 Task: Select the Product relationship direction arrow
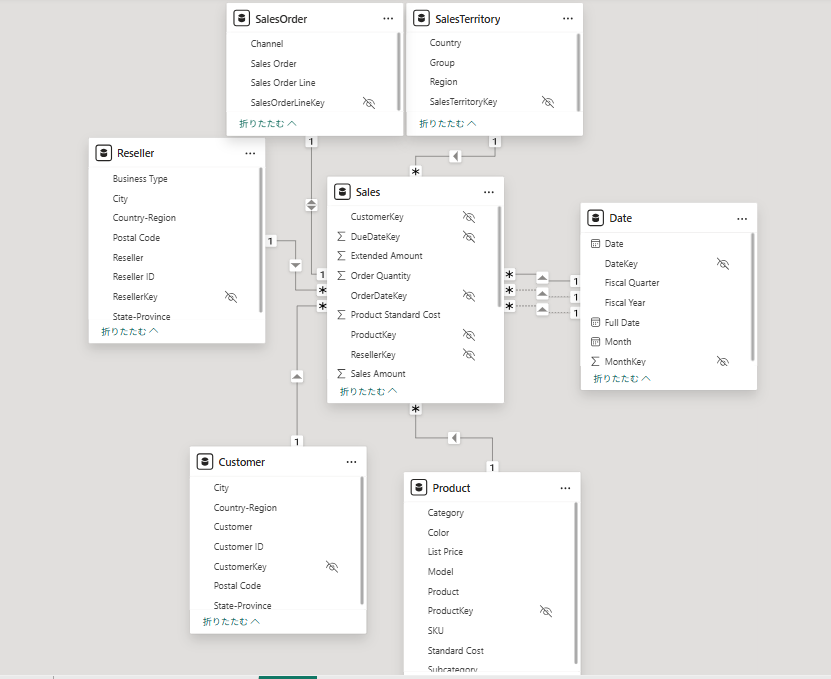[x=454, y=438]
